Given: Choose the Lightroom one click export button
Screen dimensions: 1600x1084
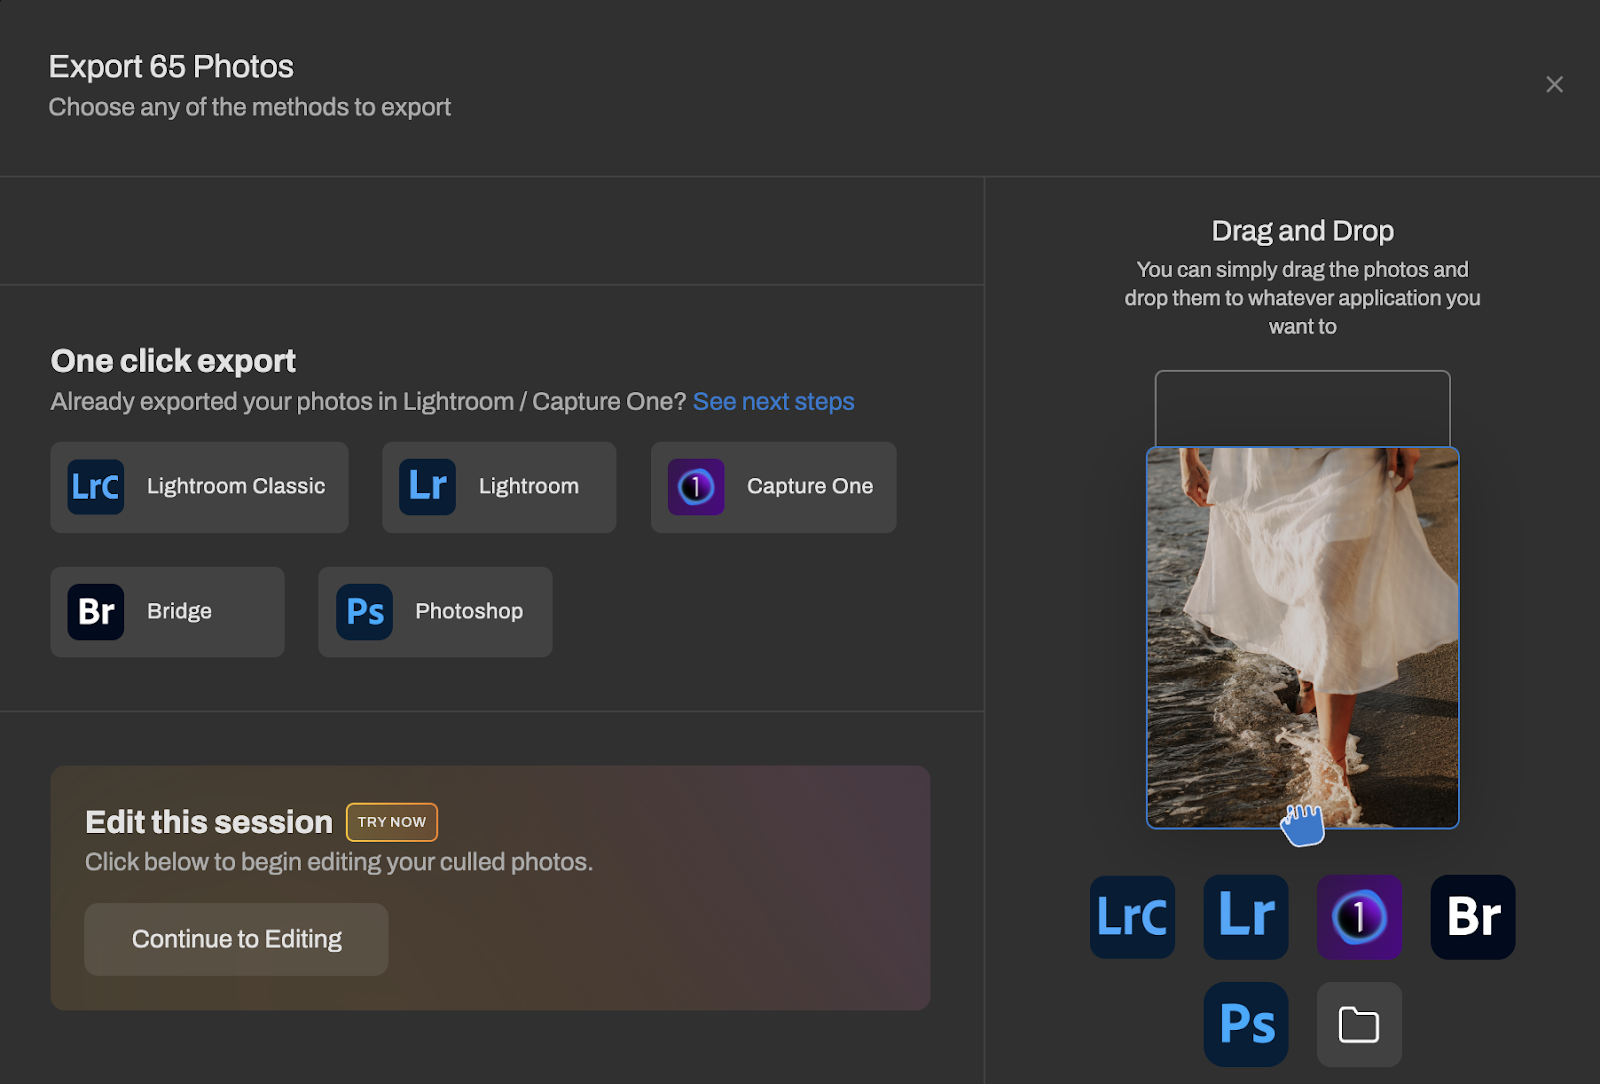Looking at the screenshot, I should click(498, 487).
